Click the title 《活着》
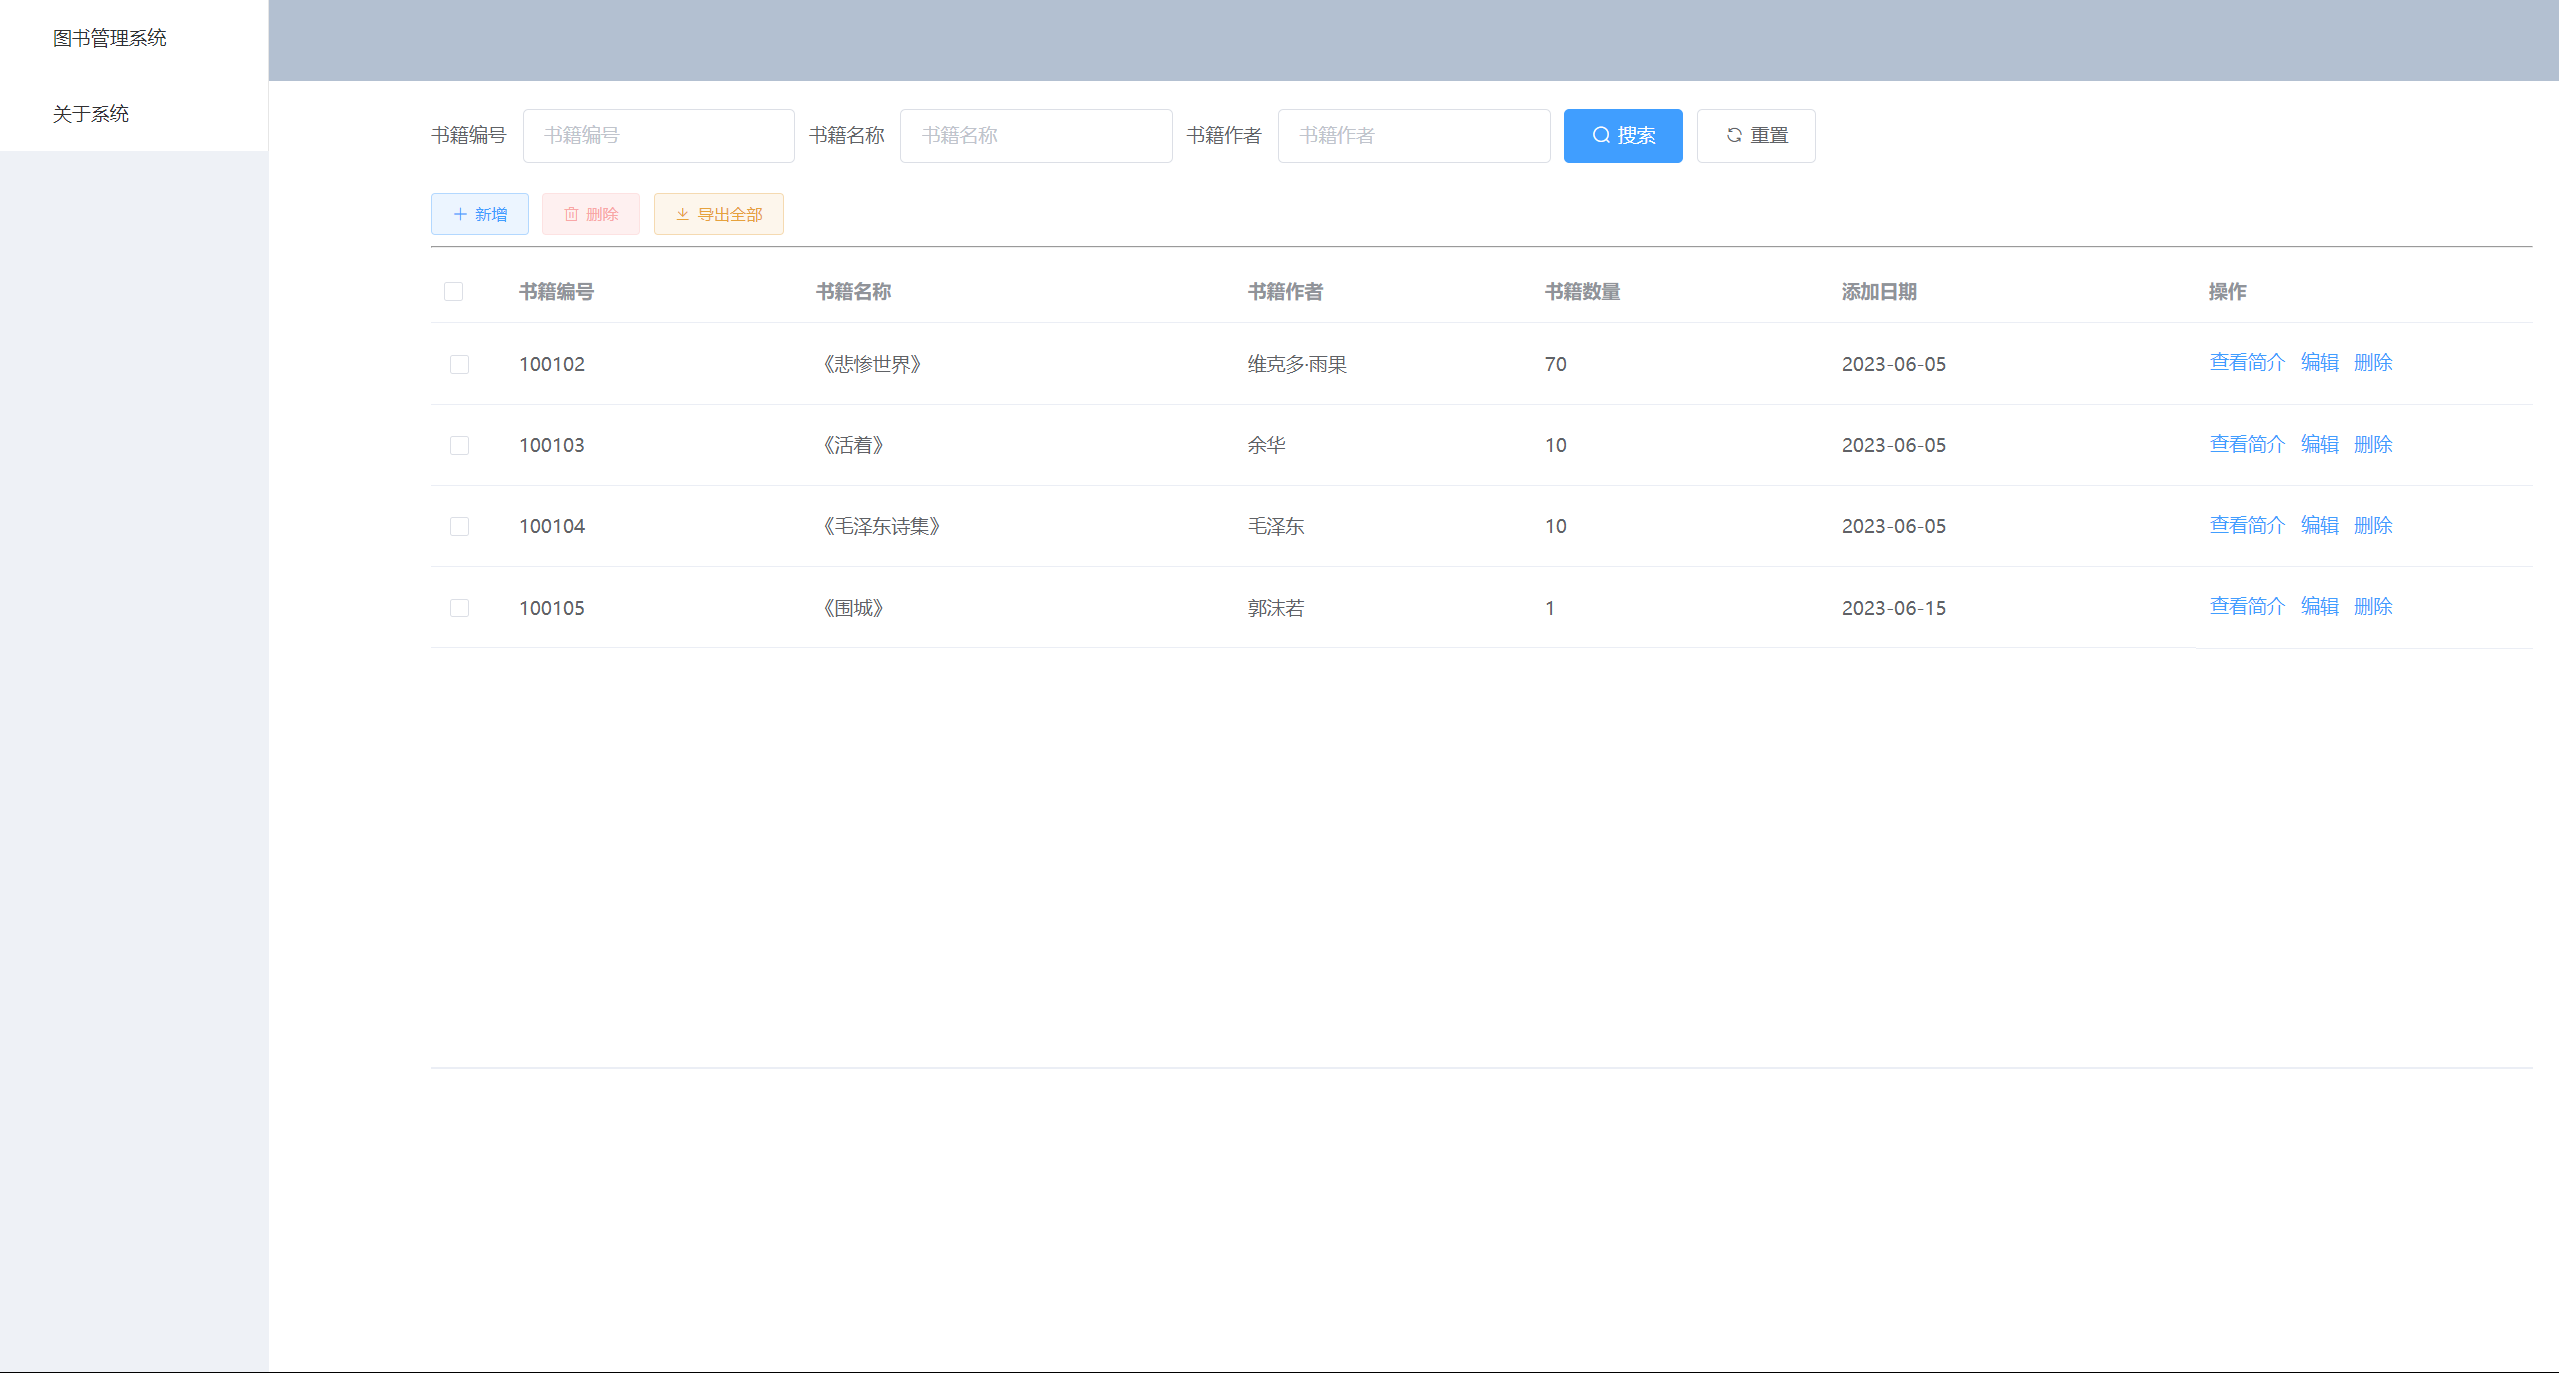Image resolution: width=2559 pixels, height=1373 pixels. 852,445
